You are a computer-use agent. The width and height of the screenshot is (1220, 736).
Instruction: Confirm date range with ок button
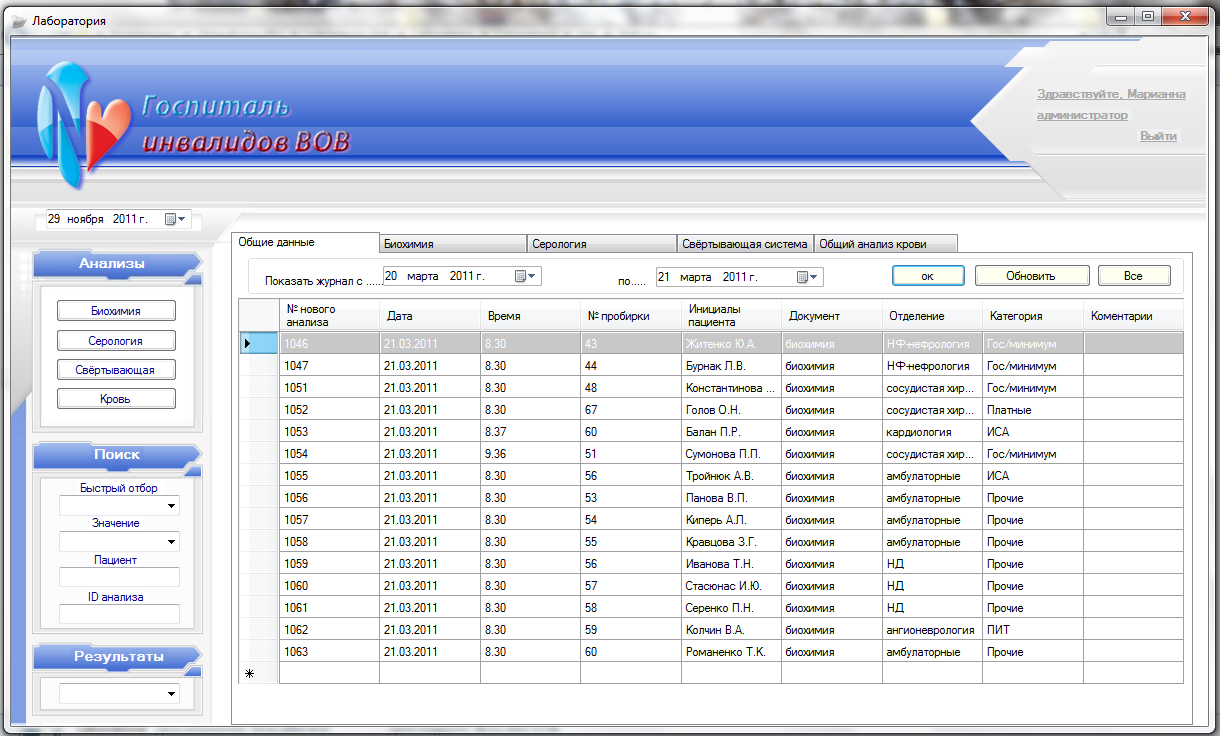[x=928, y=276]
